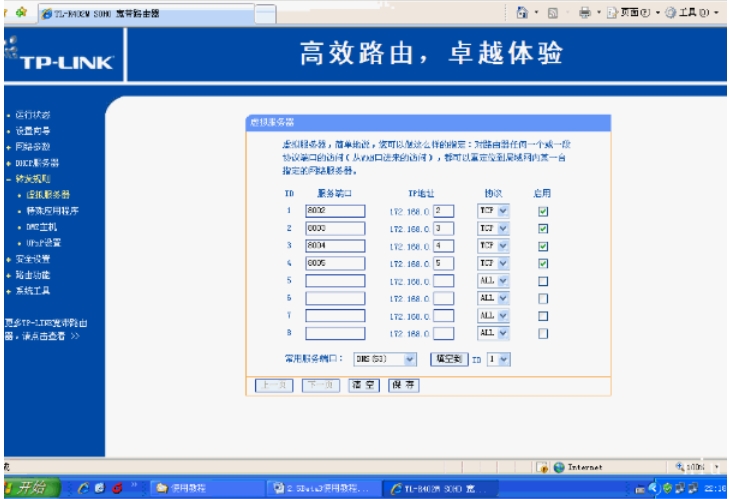Click the IP address field for ID 5
The width and height of the screenshot is (730, 499).
click(443, 281)
